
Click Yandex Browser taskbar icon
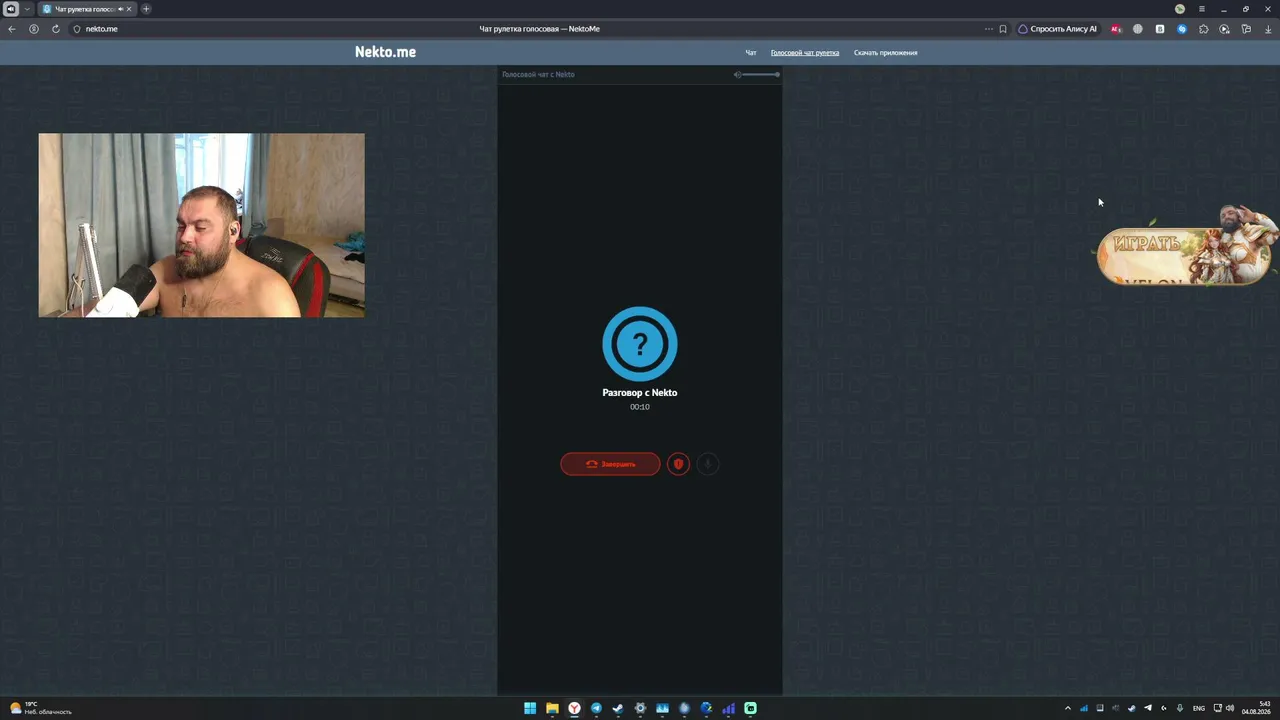574,708
